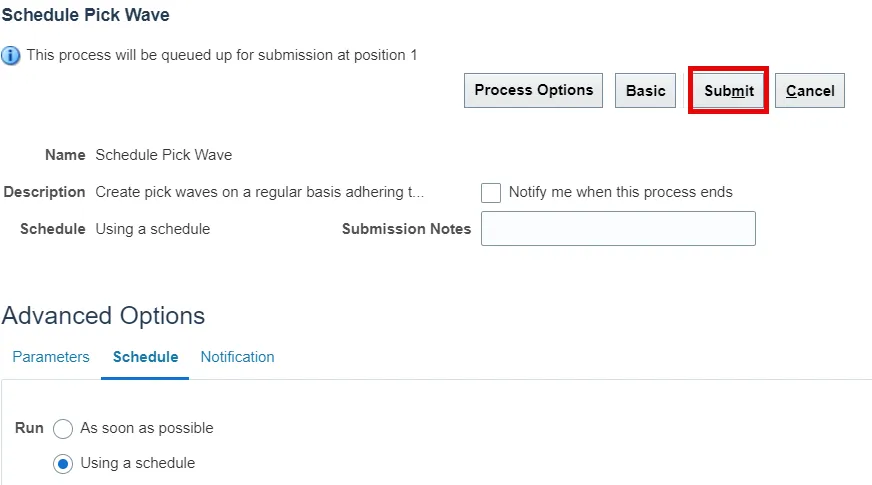This screenshot has height=485, width=872.
Task: Cancel the process submission
Action: click(810, 91)
